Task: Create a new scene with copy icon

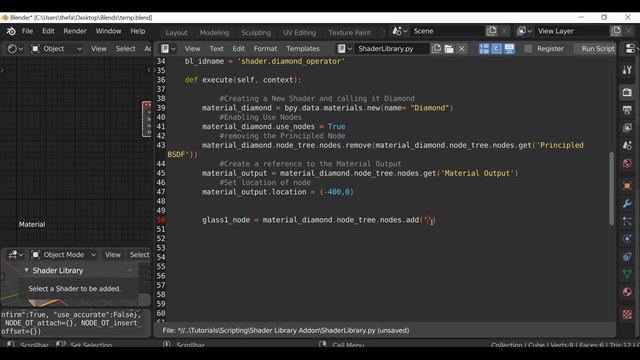Action: pyautogui.click(x=491, y=31)
